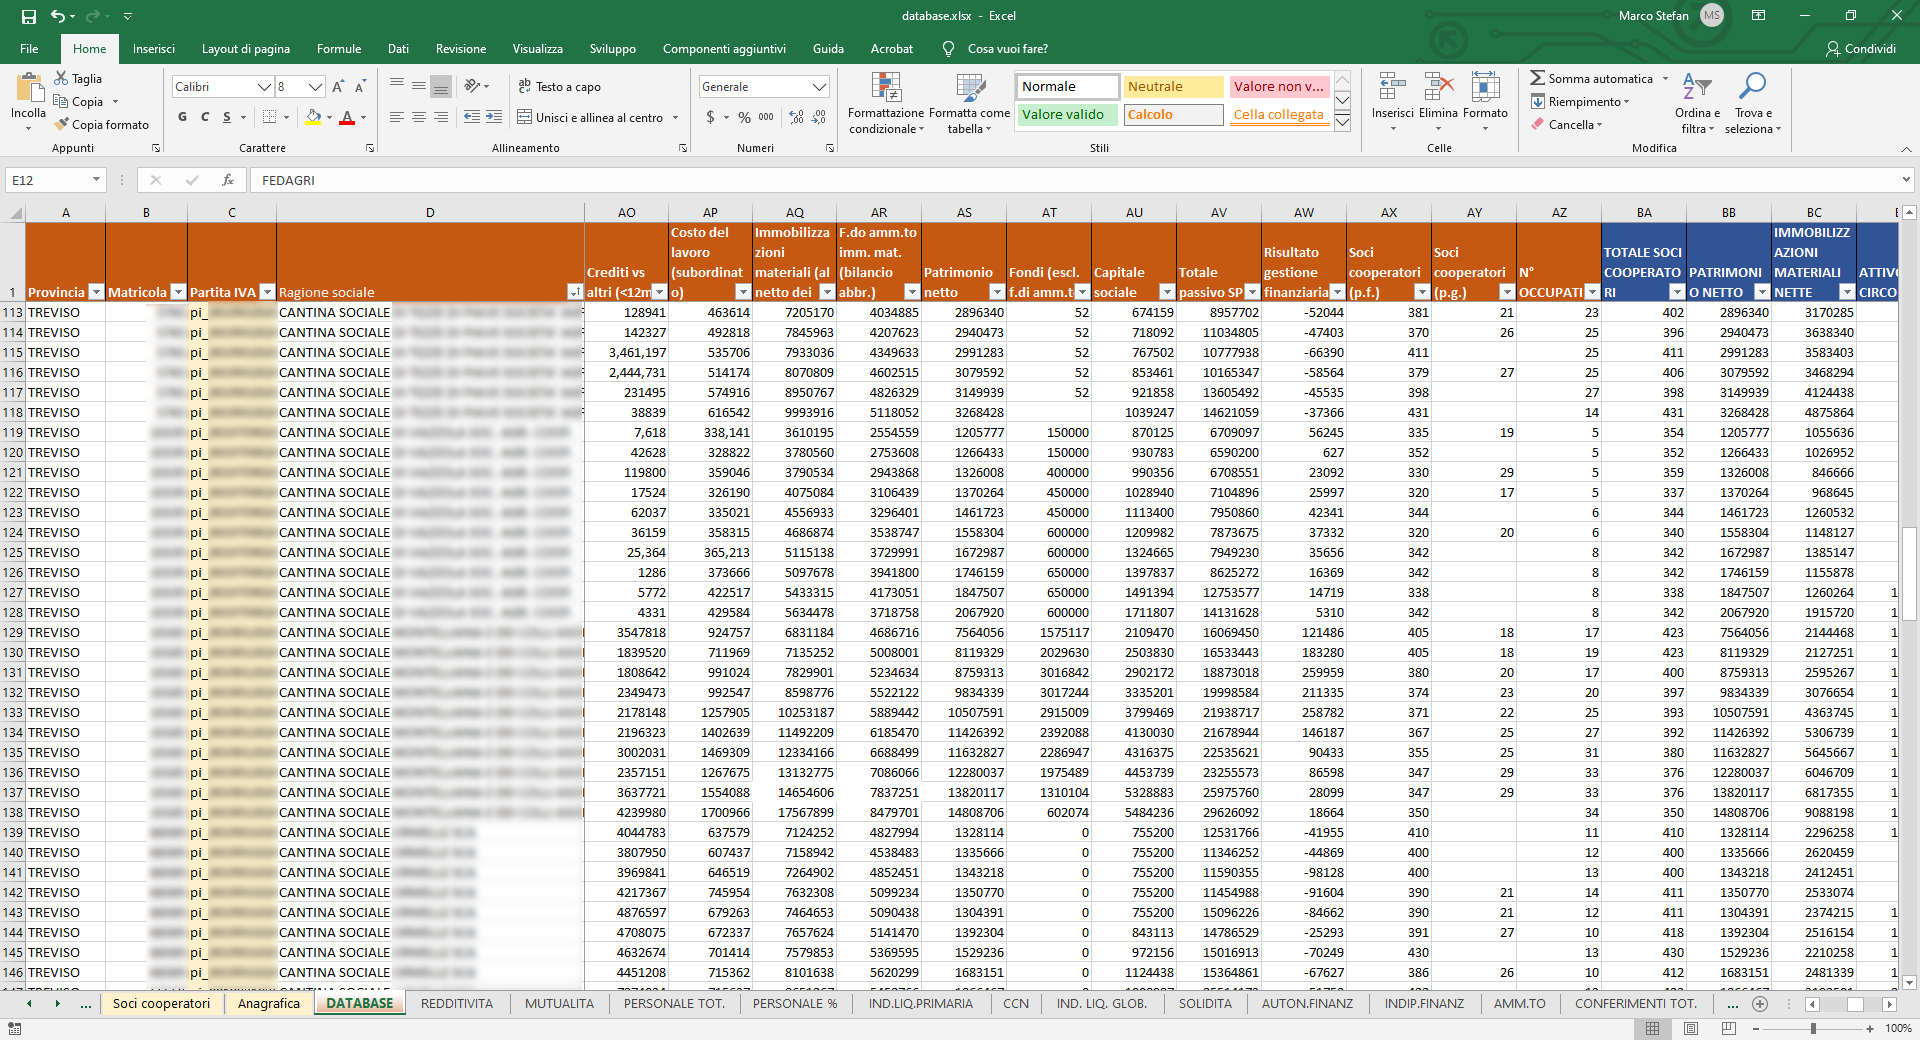This screenshot has width=1920, height=1040.
Task: Toggle italic formatting (C)
Action: click(x=205, y=117)
